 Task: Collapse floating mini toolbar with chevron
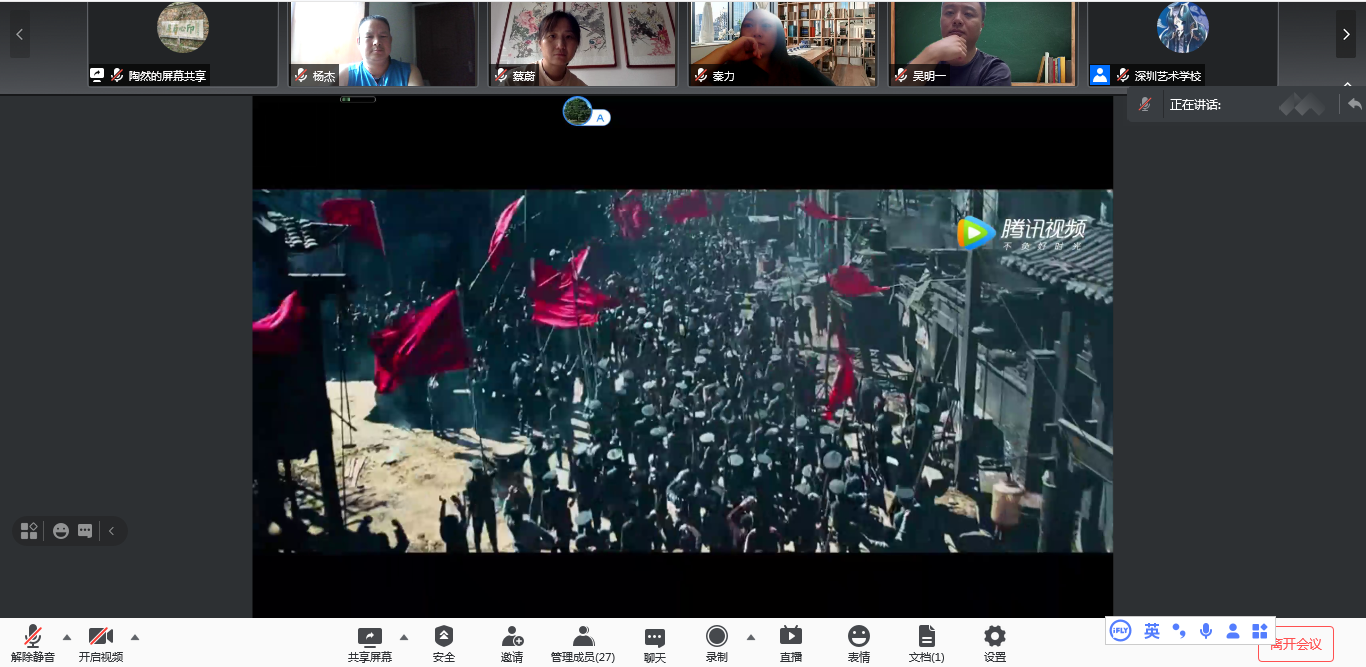pyautogui.click(x=111, y=531)
